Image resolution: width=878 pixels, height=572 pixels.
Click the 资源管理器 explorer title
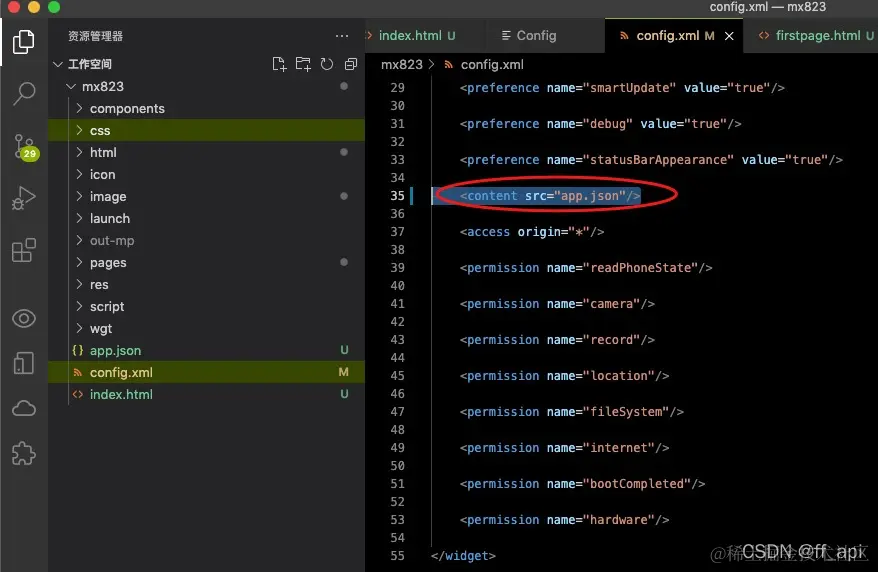pos(95,36)
